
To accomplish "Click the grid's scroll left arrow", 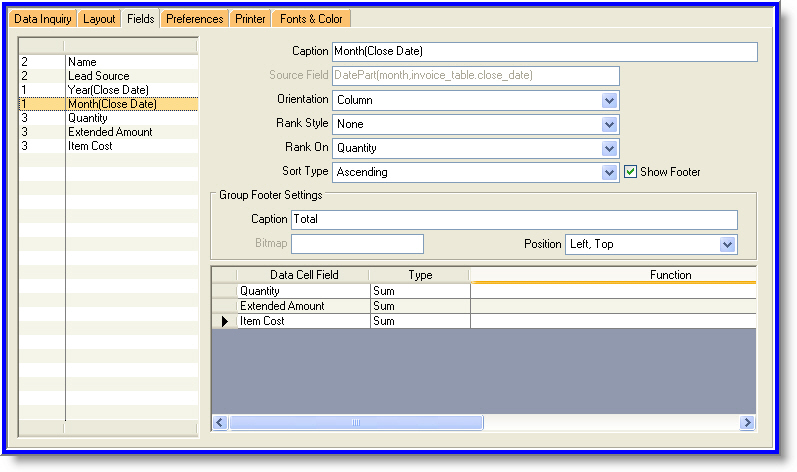I will click(220, 423).
